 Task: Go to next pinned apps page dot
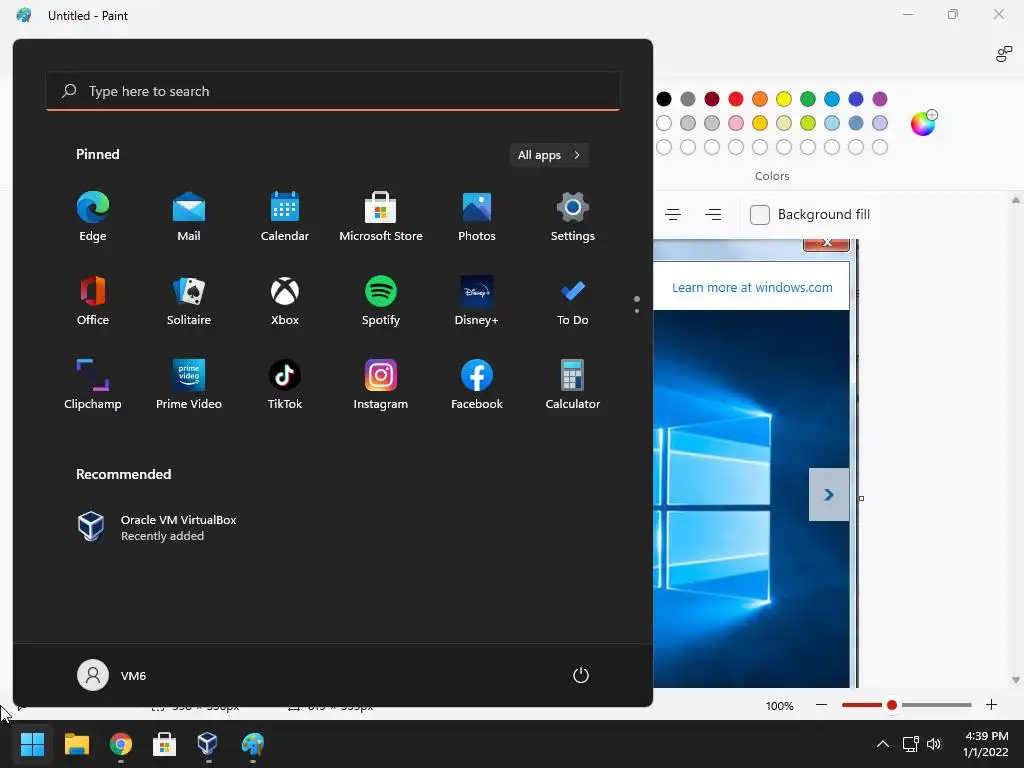point(637,311)
